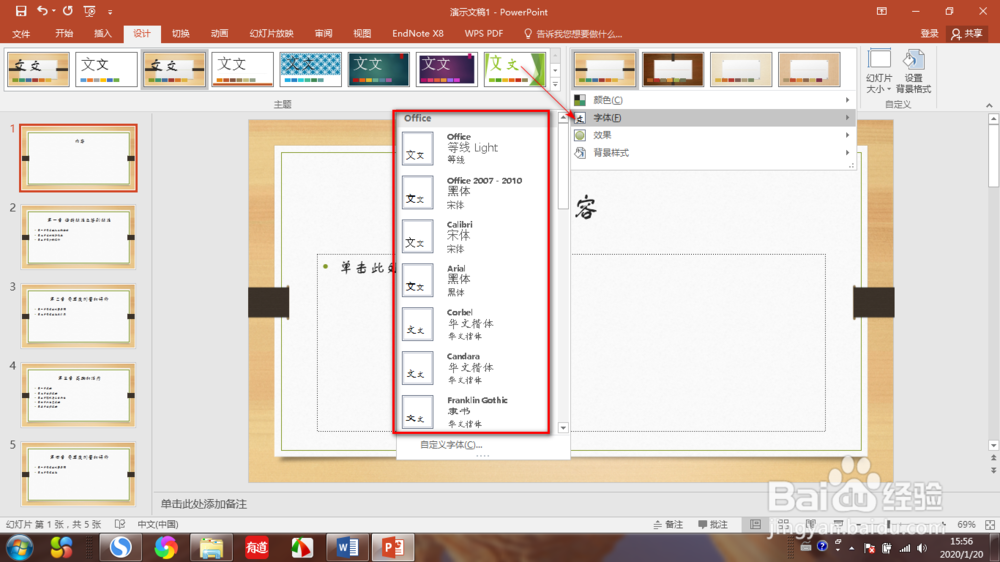The width and height of the screenshot is (1000, 562).
Task: Select slide 5 thumbnail
Action: pos(78,475)
